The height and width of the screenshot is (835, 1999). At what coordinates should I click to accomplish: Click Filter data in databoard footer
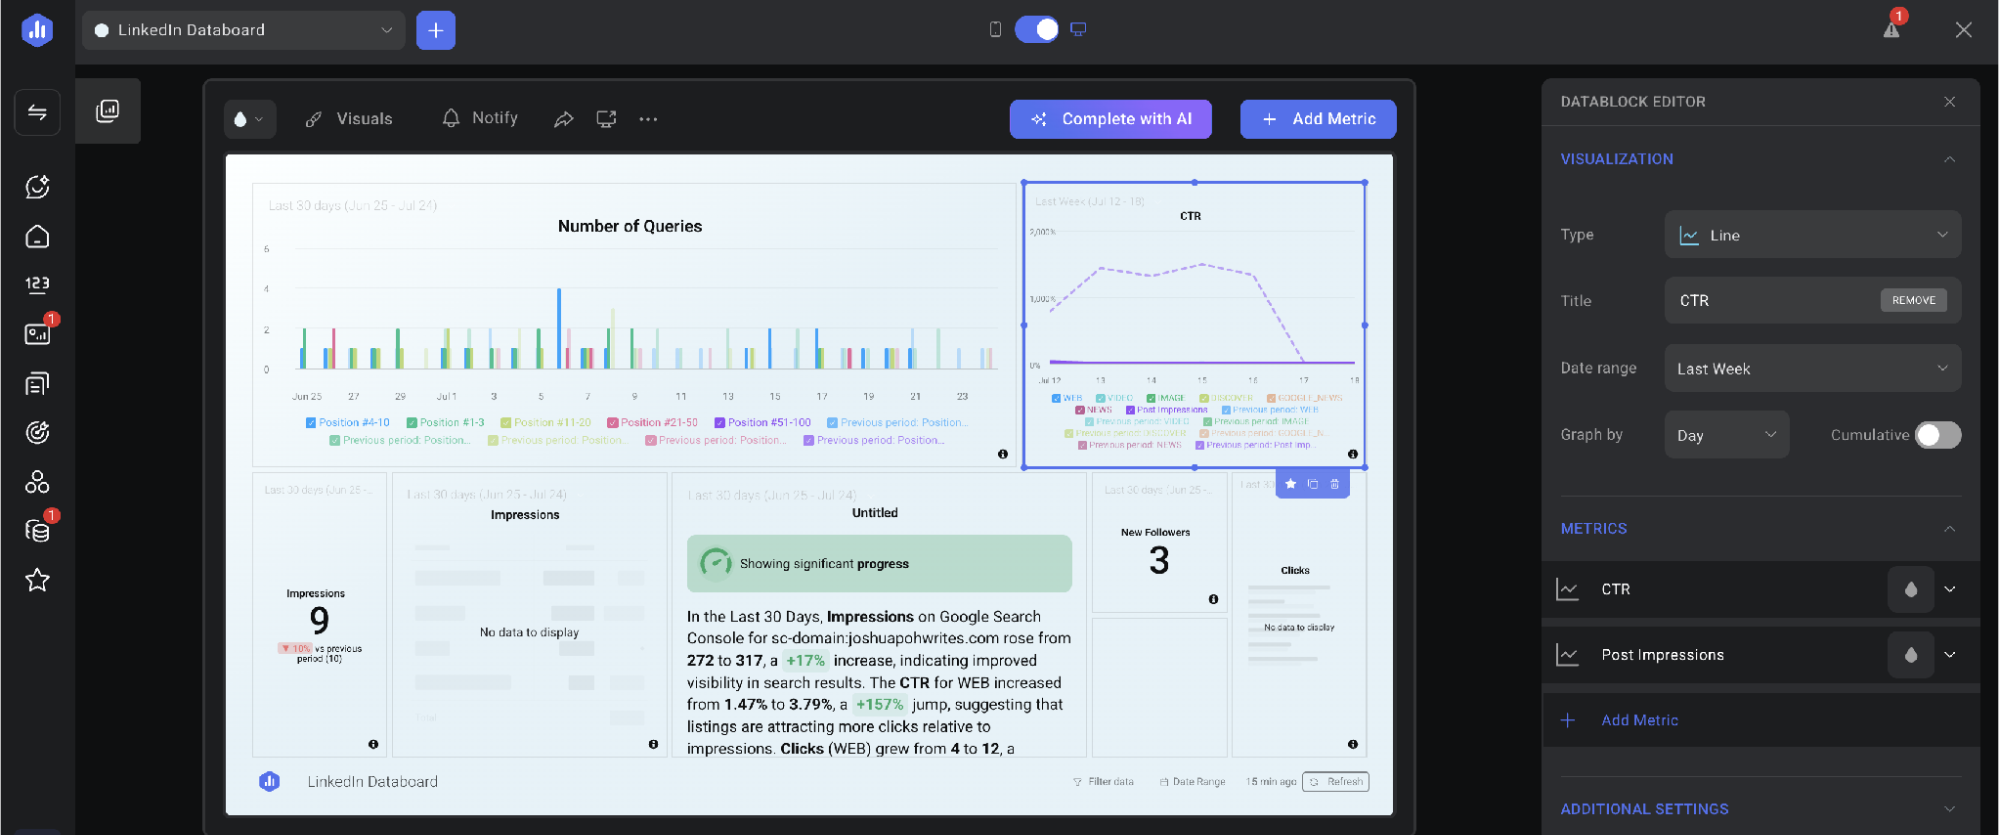click(x=1103, y=782)
